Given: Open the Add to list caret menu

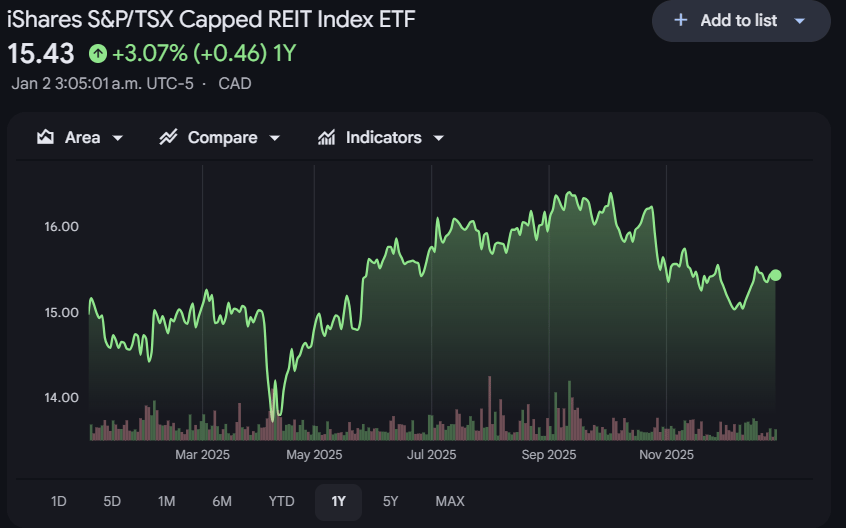Looking at the screenshot, I should coord(800,21).
